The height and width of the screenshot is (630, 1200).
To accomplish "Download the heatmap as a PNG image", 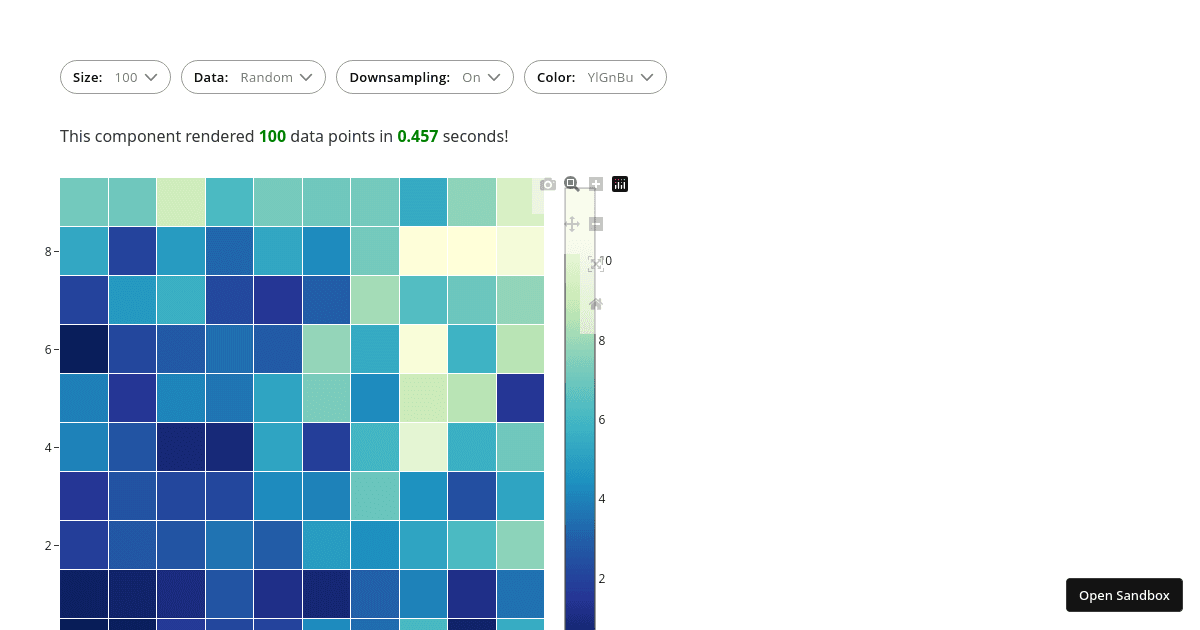I will coord(548,184).
